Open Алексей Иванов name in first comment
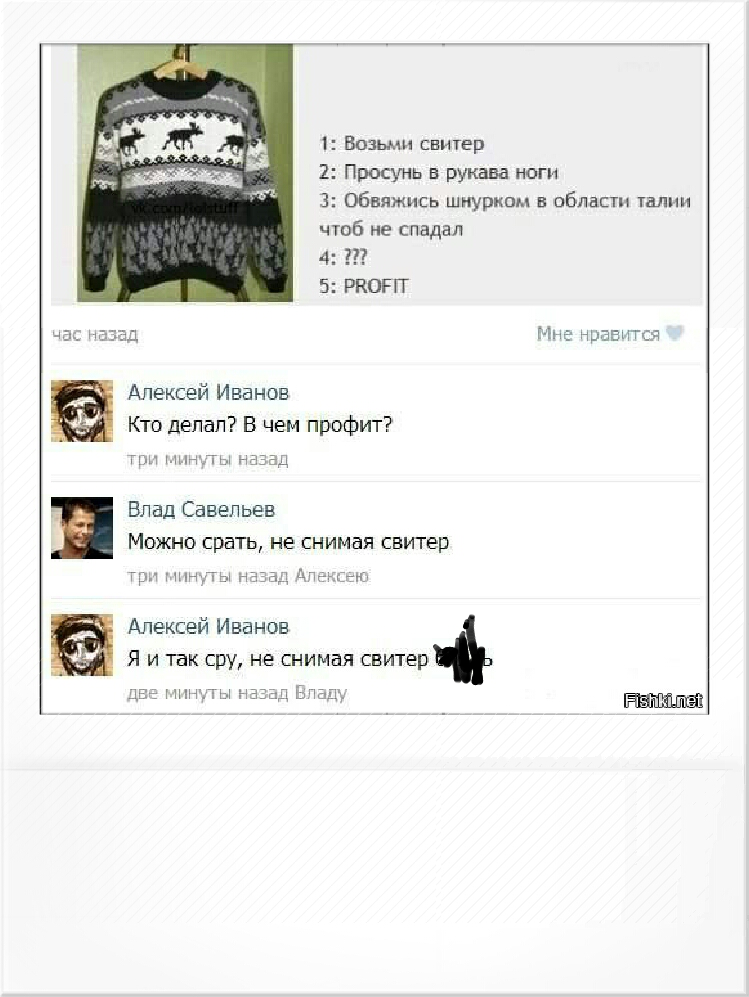 [x=209, y=392]
